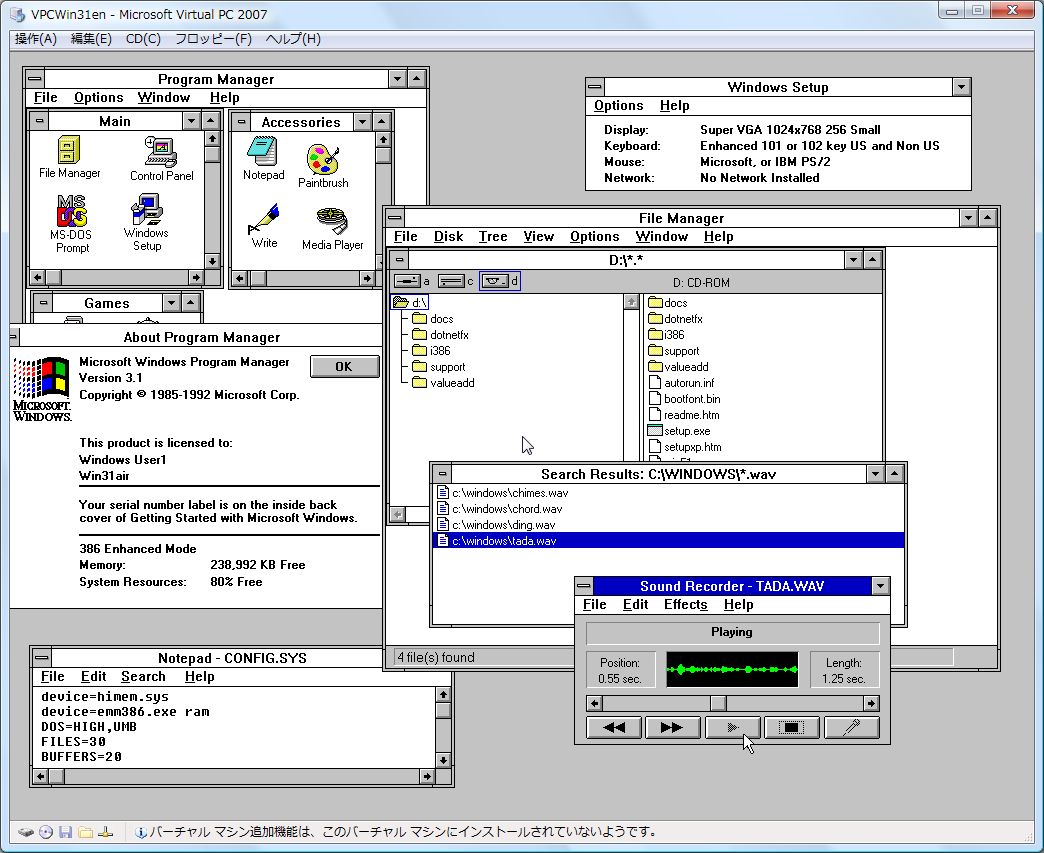Click the microphone record button
This screenshot has width=1044, height=853.
point(852,727)
